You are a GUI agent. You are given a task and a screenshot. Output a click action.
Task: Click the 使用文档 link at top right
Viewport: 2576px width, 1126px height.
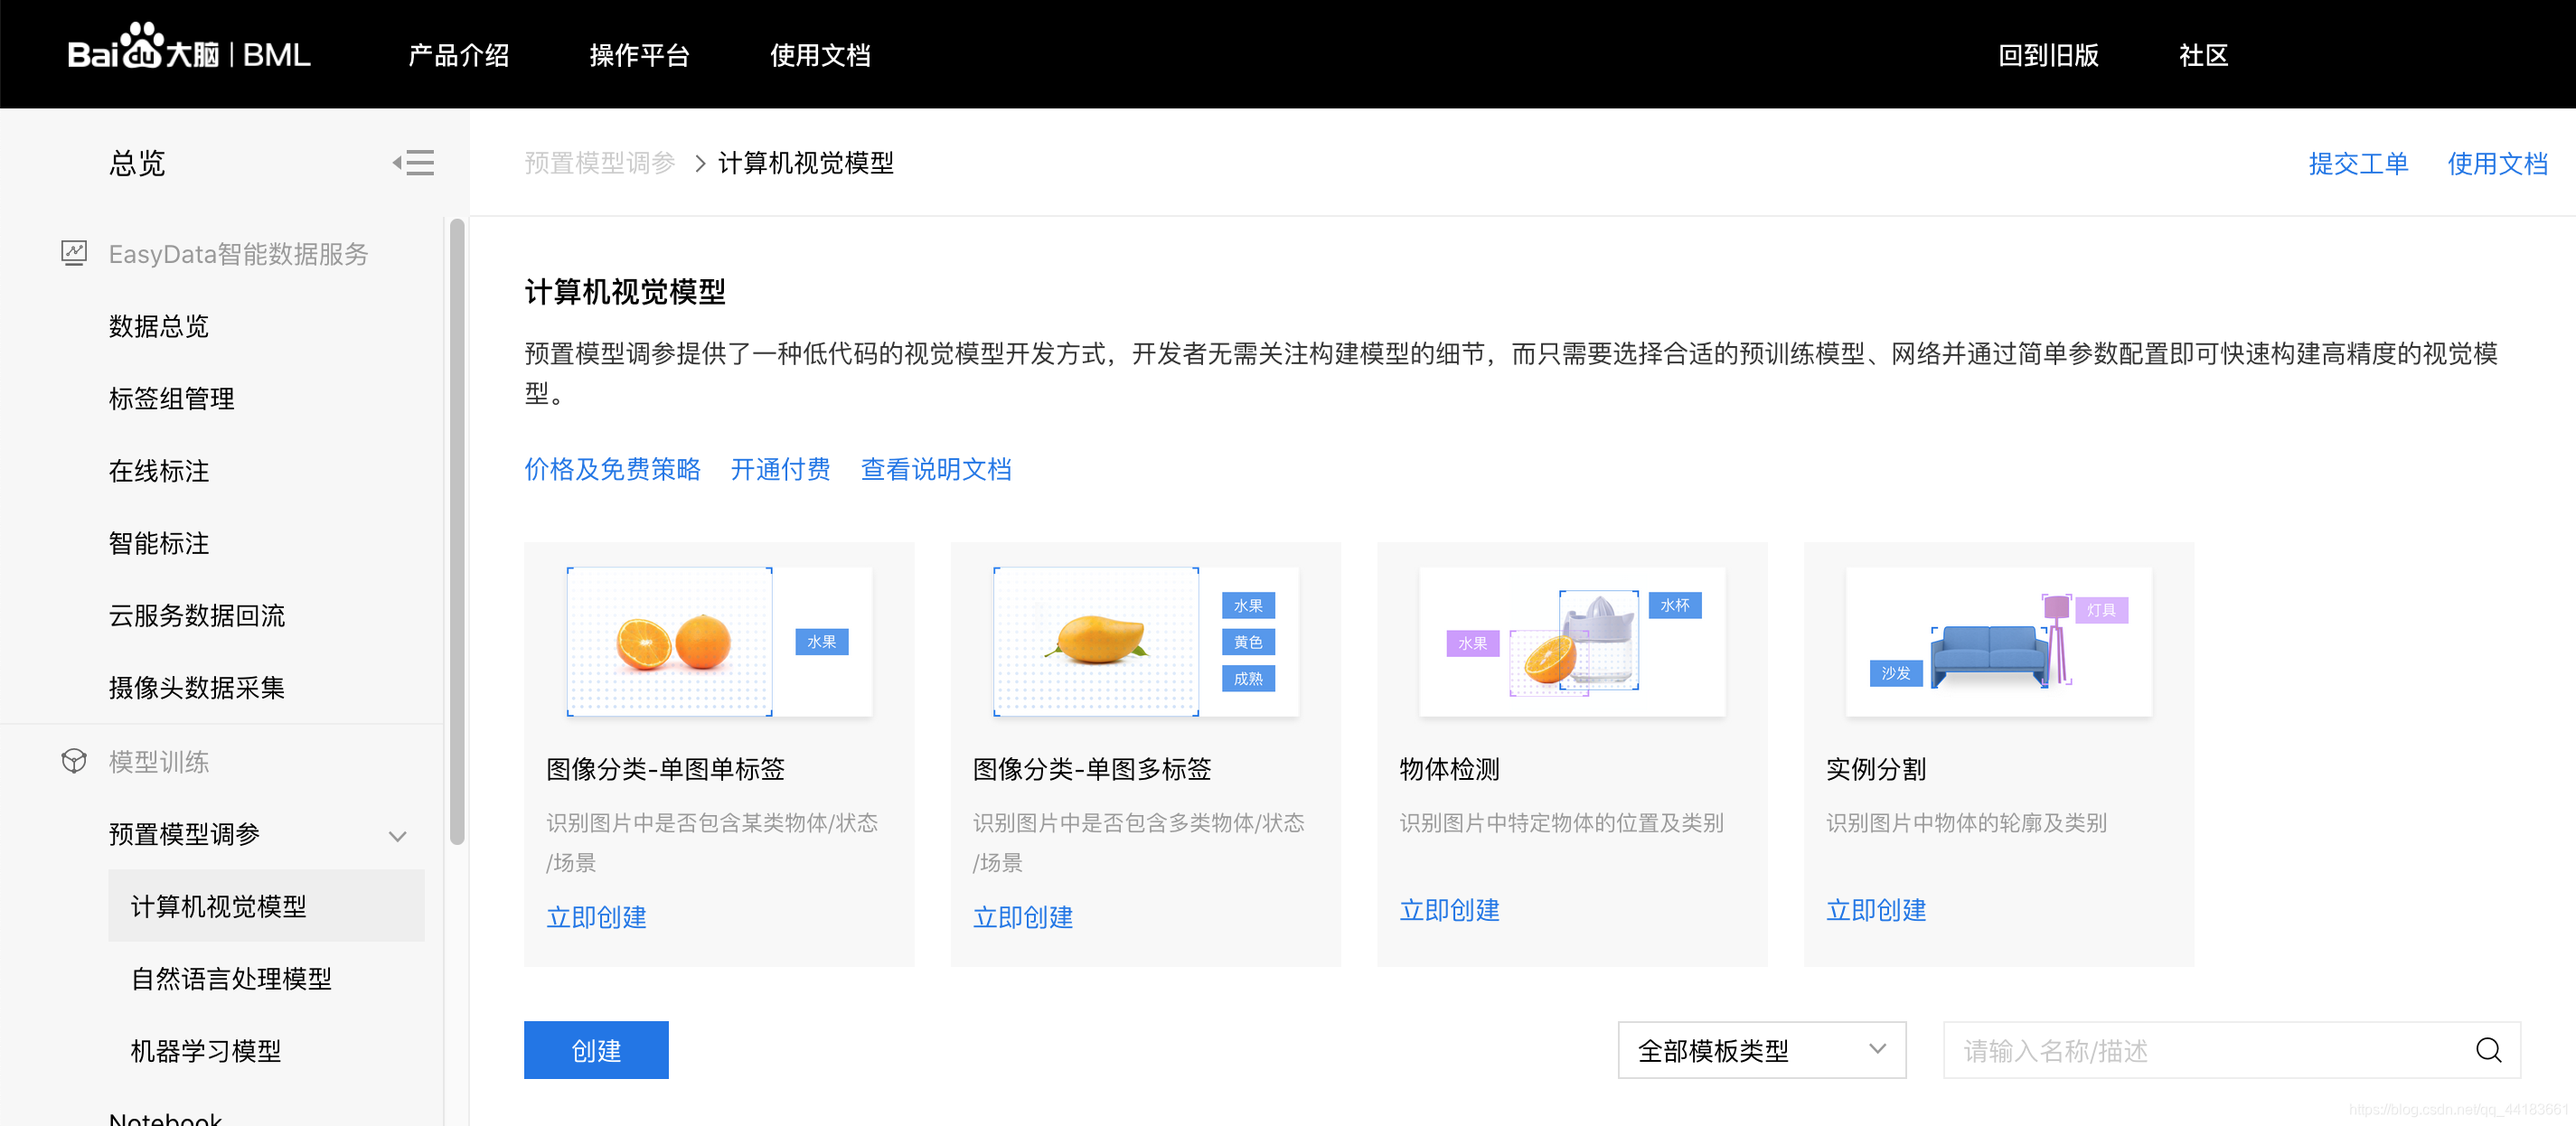click(2497, 163)
